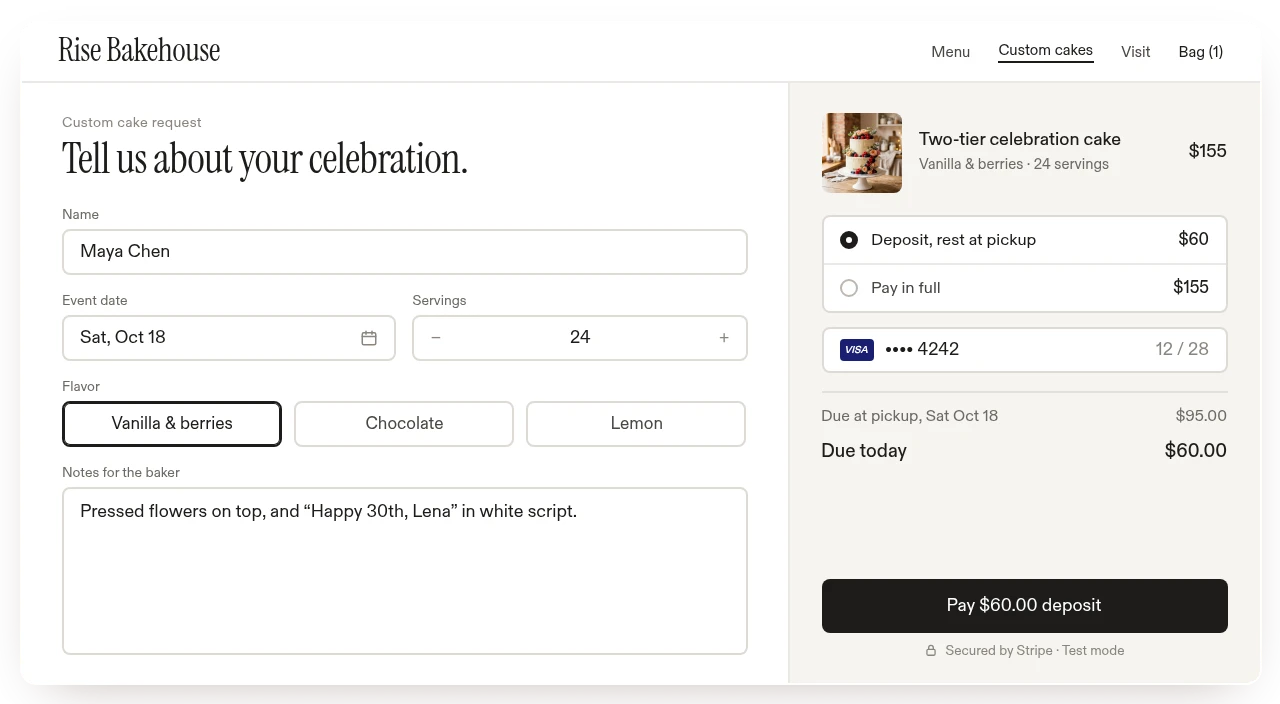Click the Due at pickup, Sat Oct 18 text
The width and height of the screenshot is (1280, 704).
pos(910,416)
